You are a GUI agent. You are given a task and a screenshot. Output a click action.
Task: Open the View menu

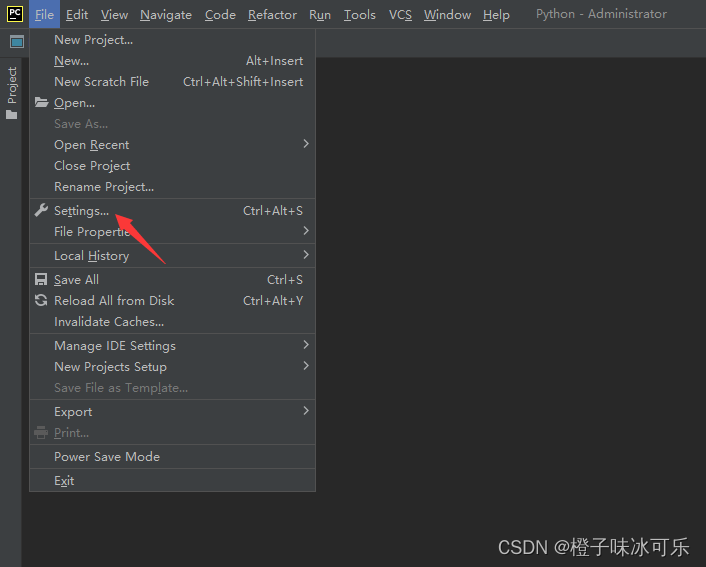pos(114,14)
